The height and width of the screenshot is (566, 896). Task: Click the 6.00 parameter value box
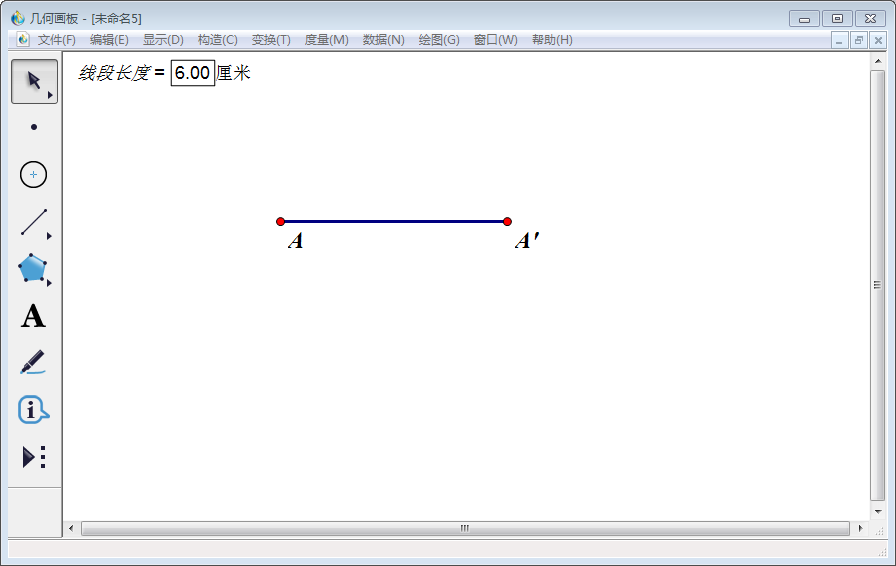pyautogui.click(x=193, y=73)
